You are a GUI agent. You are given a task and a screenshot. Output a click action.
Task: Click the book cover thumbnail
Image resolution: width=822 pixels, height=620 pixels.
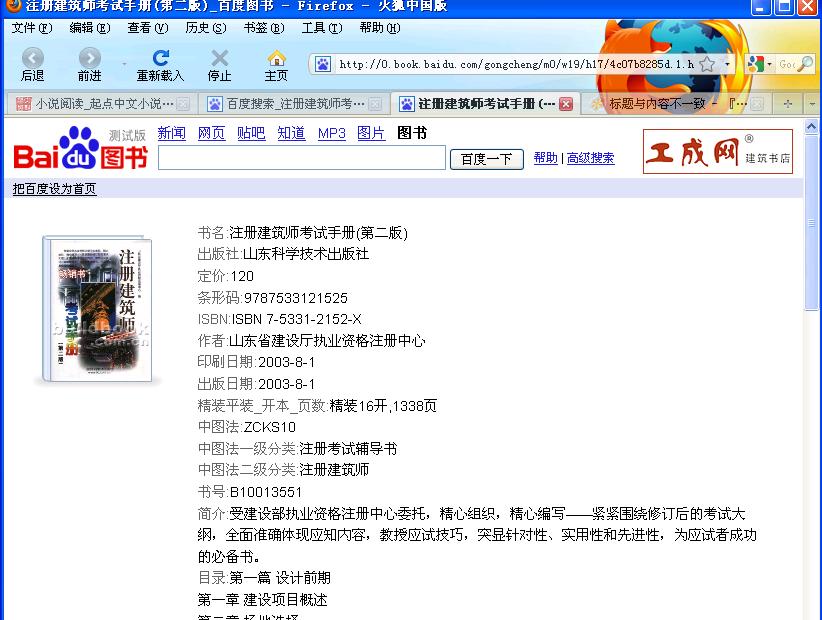(x=98, y=309)
